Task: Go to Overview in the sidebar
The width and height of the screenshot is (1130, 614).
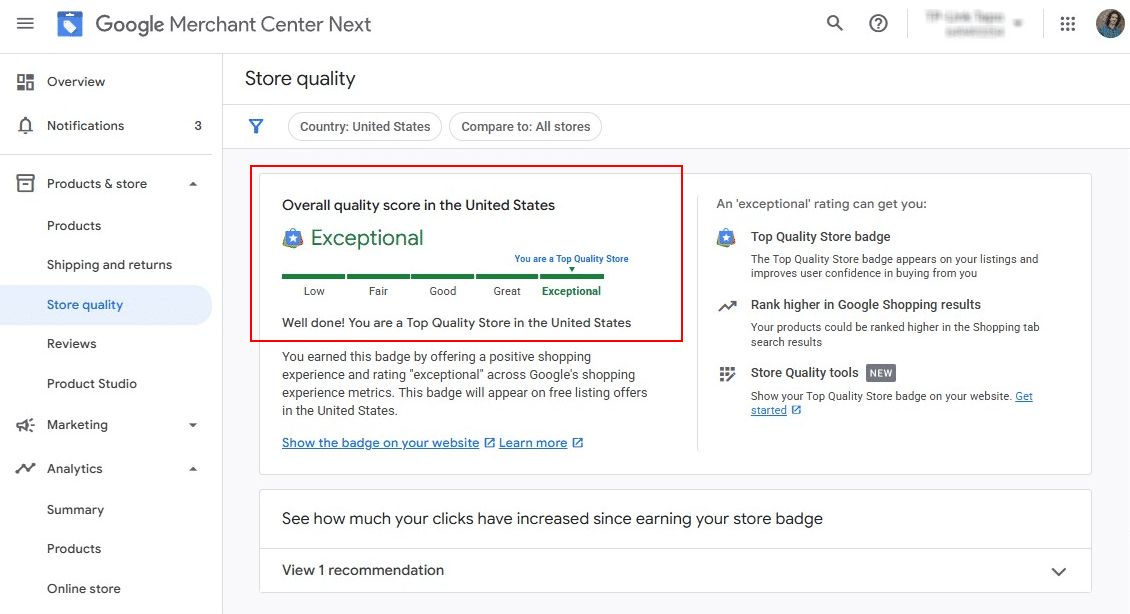Action: 76,82
